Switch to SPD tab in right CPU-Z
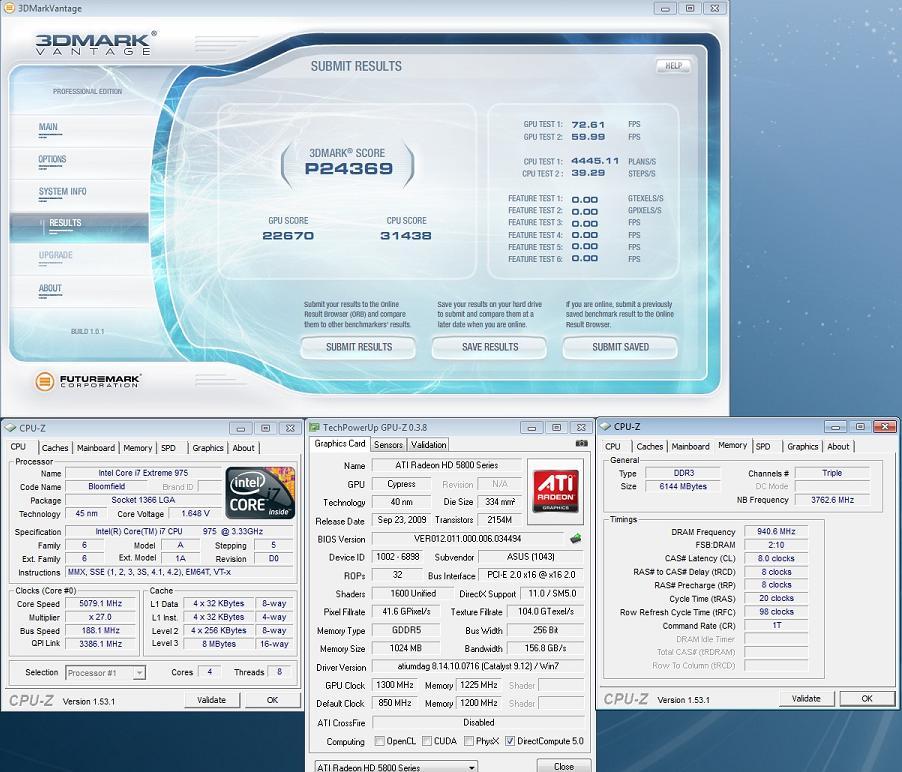Screen dimensions: 902x772 (763, 446)
